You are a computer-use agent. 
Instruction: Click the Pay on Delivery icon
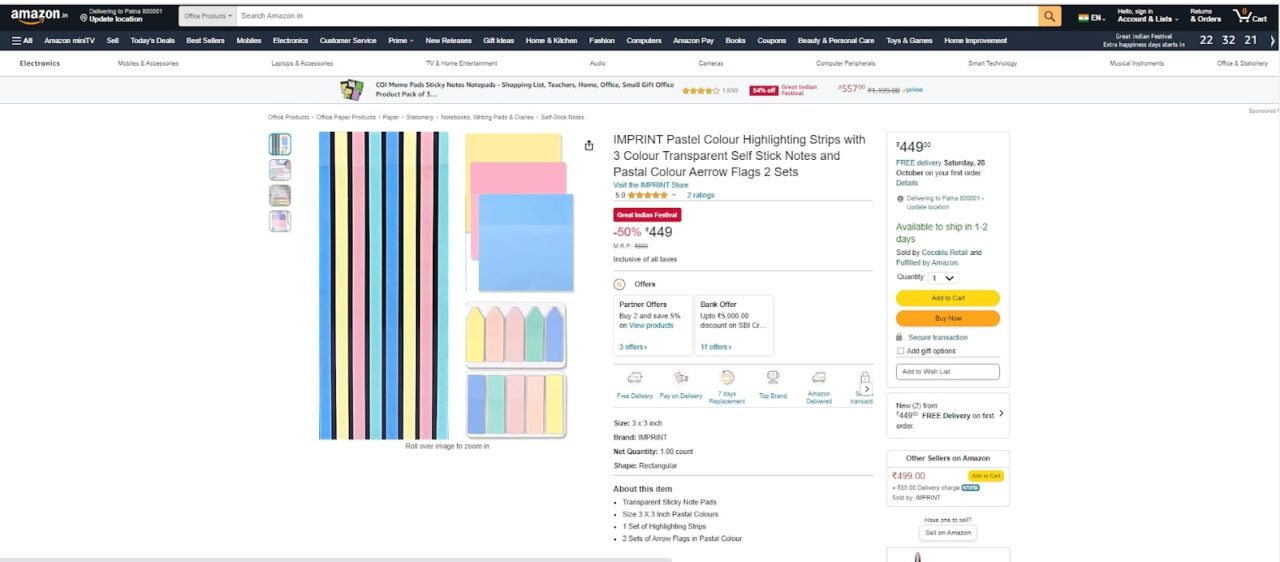[681, 378]
